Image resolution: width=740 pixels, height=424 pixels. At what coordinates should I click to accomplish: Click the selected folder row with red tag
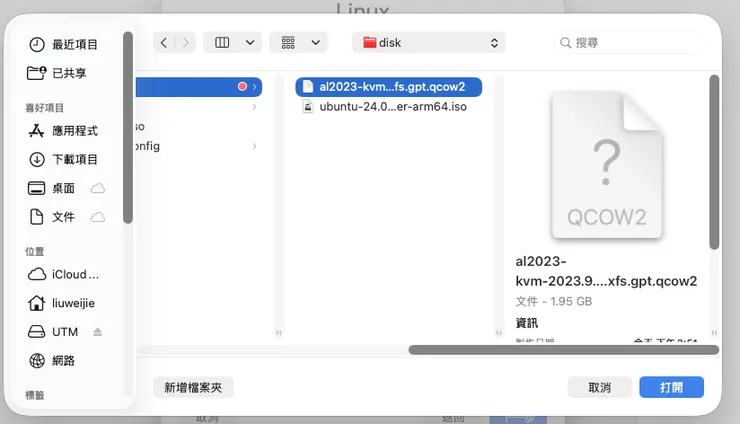[199, 87]
